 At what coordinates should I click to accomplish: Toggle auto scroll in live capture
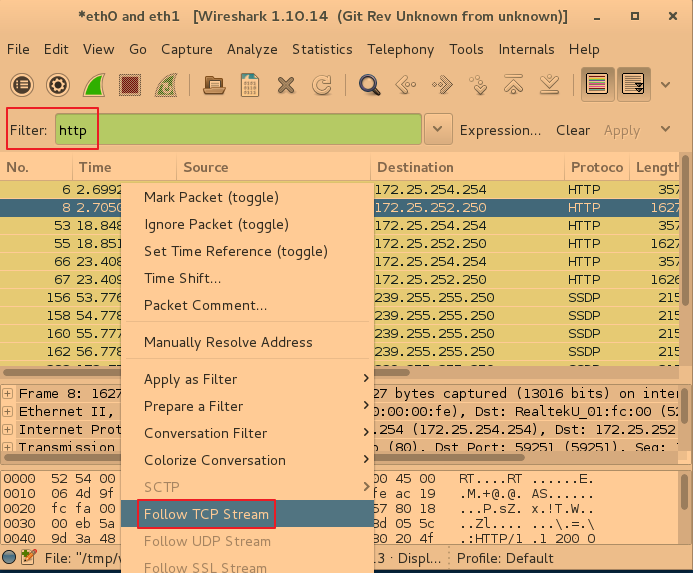pyautogui.click(x=633, y=85)
